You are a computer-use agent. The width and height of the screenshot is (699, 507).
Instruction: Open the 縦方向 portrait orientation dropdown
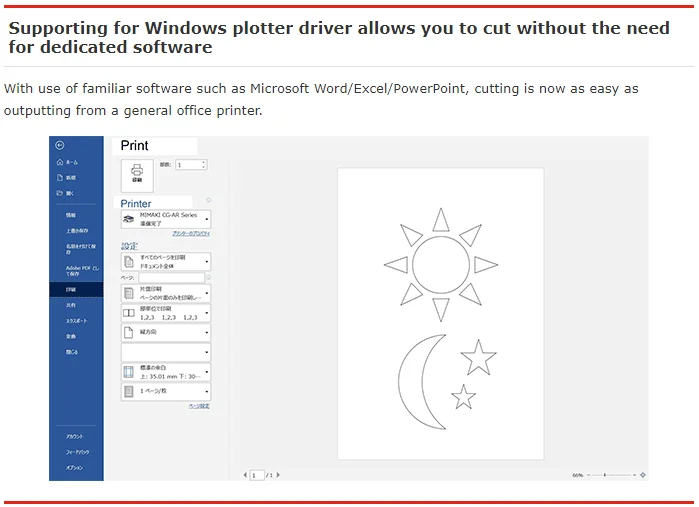[166, 333]
